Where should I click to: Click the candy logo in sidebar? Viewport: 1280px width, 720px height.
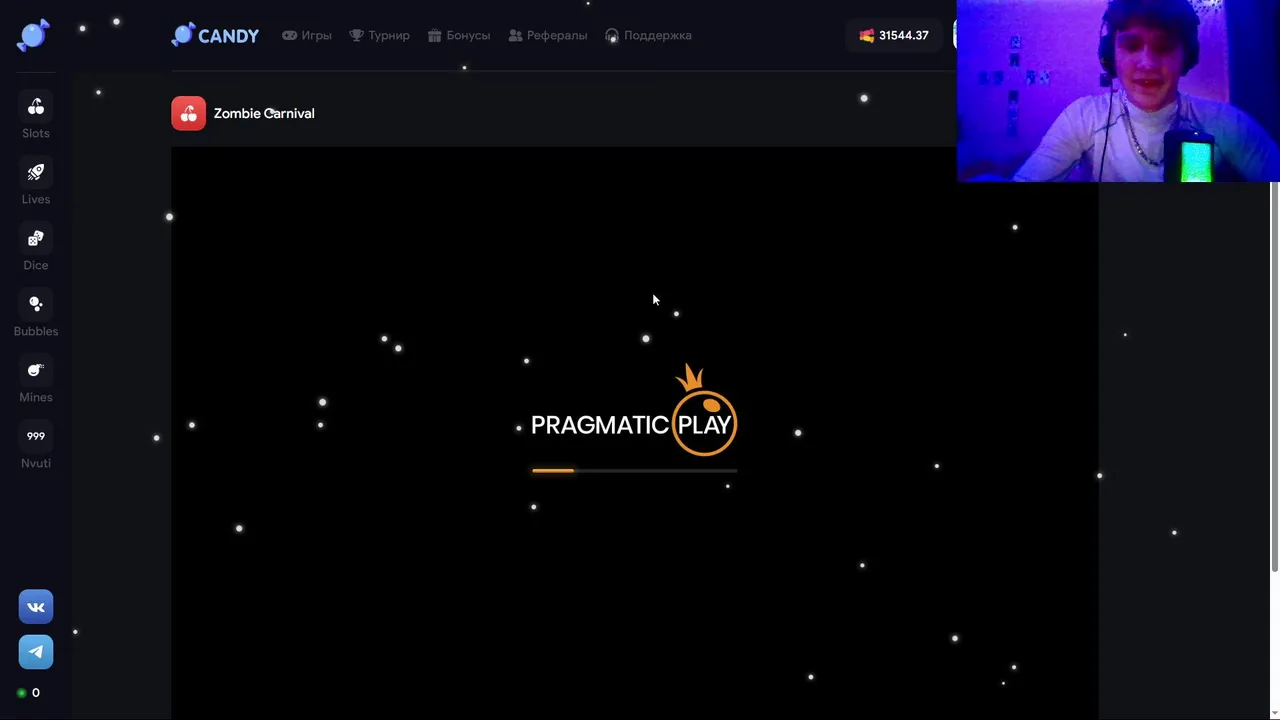click(33, 35)
